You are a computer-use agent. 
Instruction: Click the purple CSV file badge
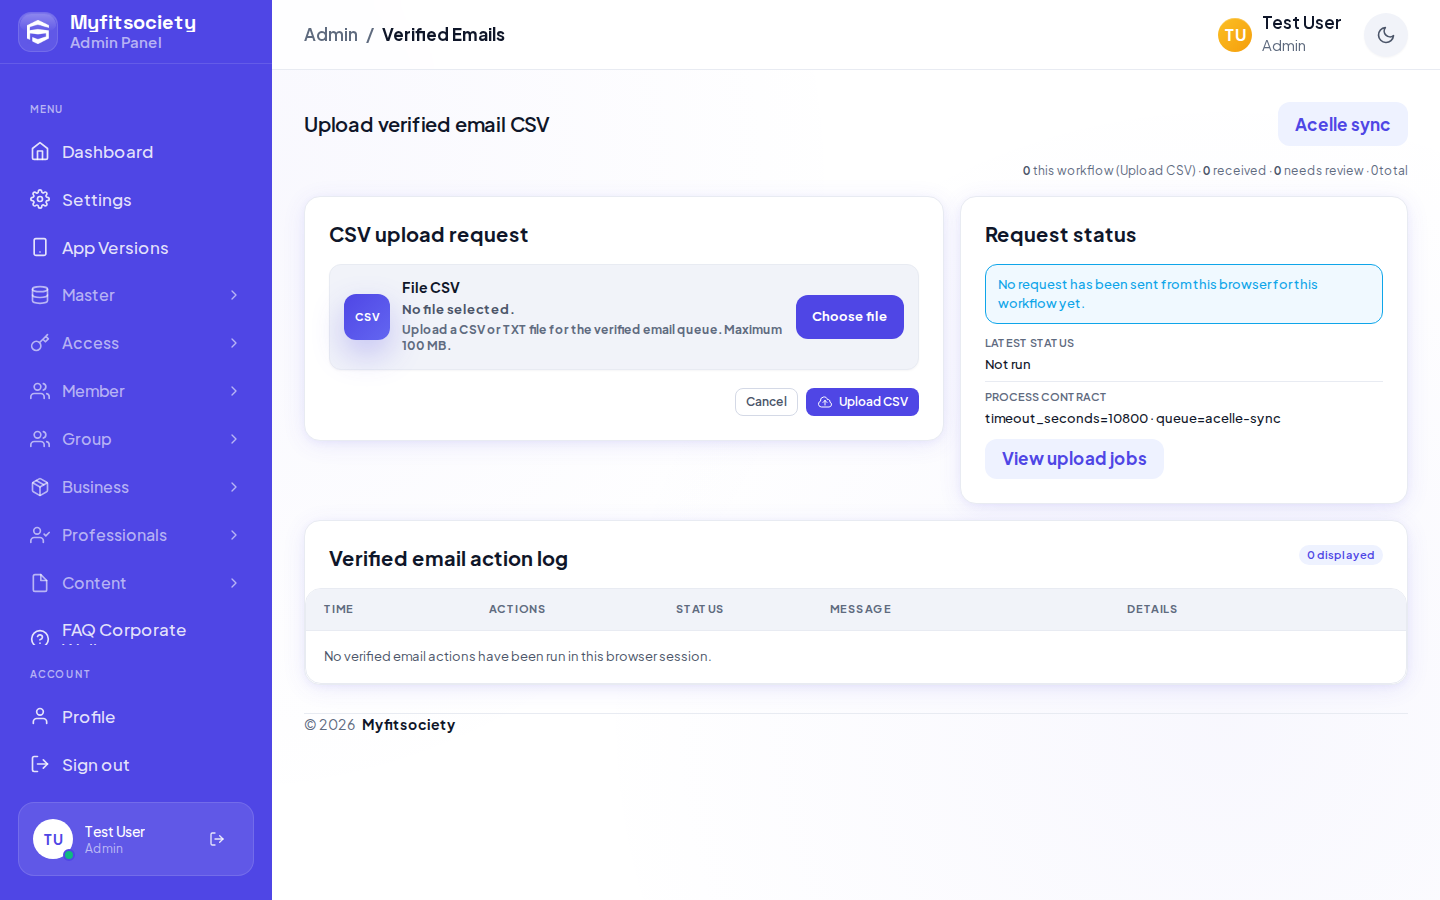click(367, 317)
